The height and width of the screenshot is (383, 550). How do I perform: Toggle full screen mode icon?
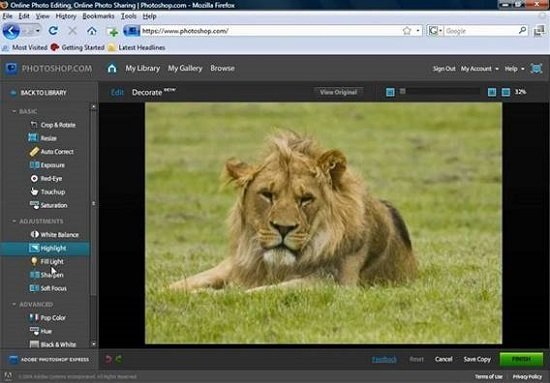(x=536, y=68)
